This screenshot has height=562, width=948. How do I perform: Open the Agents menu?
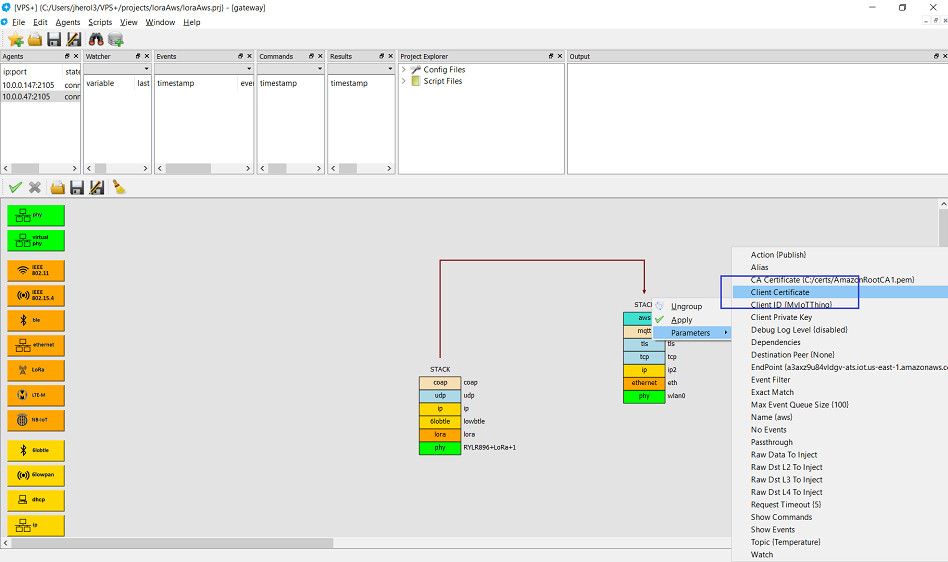click(68, 22)
